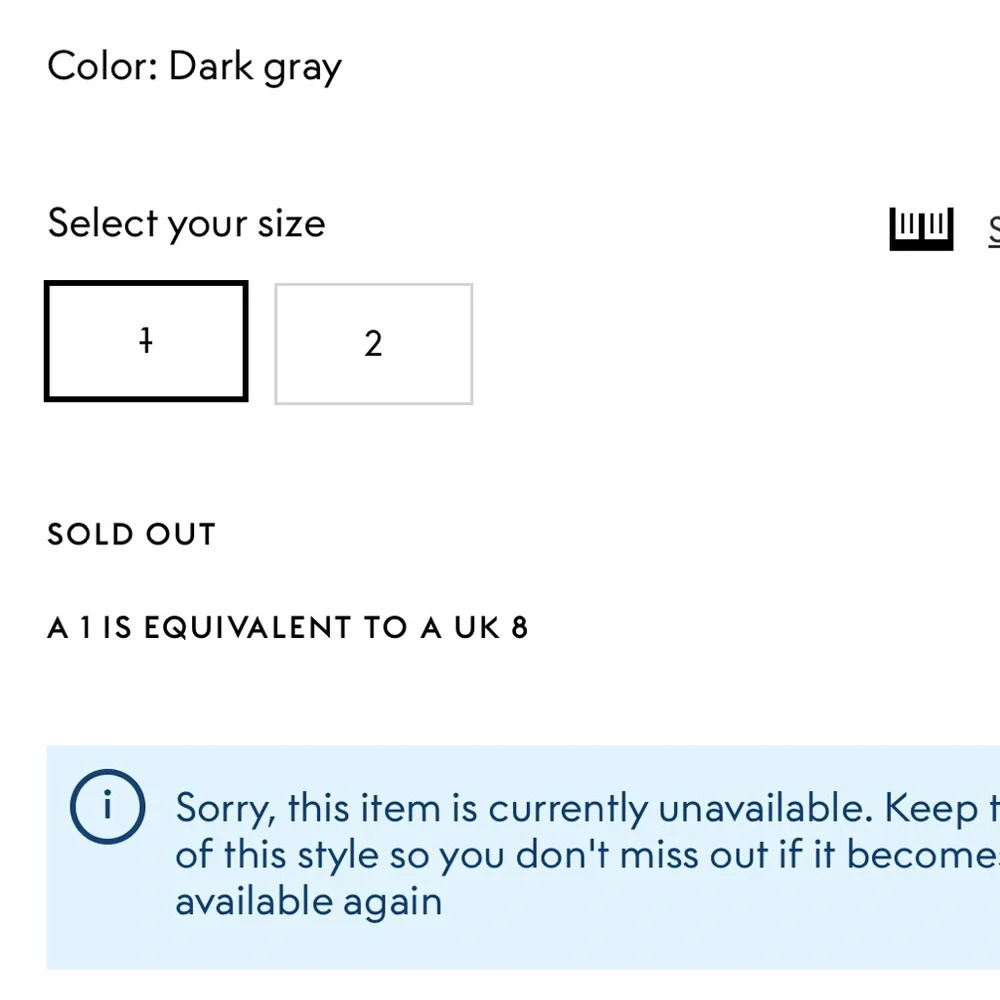The width and height of the screenshot is (1000, 1000).
Task: Click the 'Dark gray' color name text
Action: [x=255, y=67]
